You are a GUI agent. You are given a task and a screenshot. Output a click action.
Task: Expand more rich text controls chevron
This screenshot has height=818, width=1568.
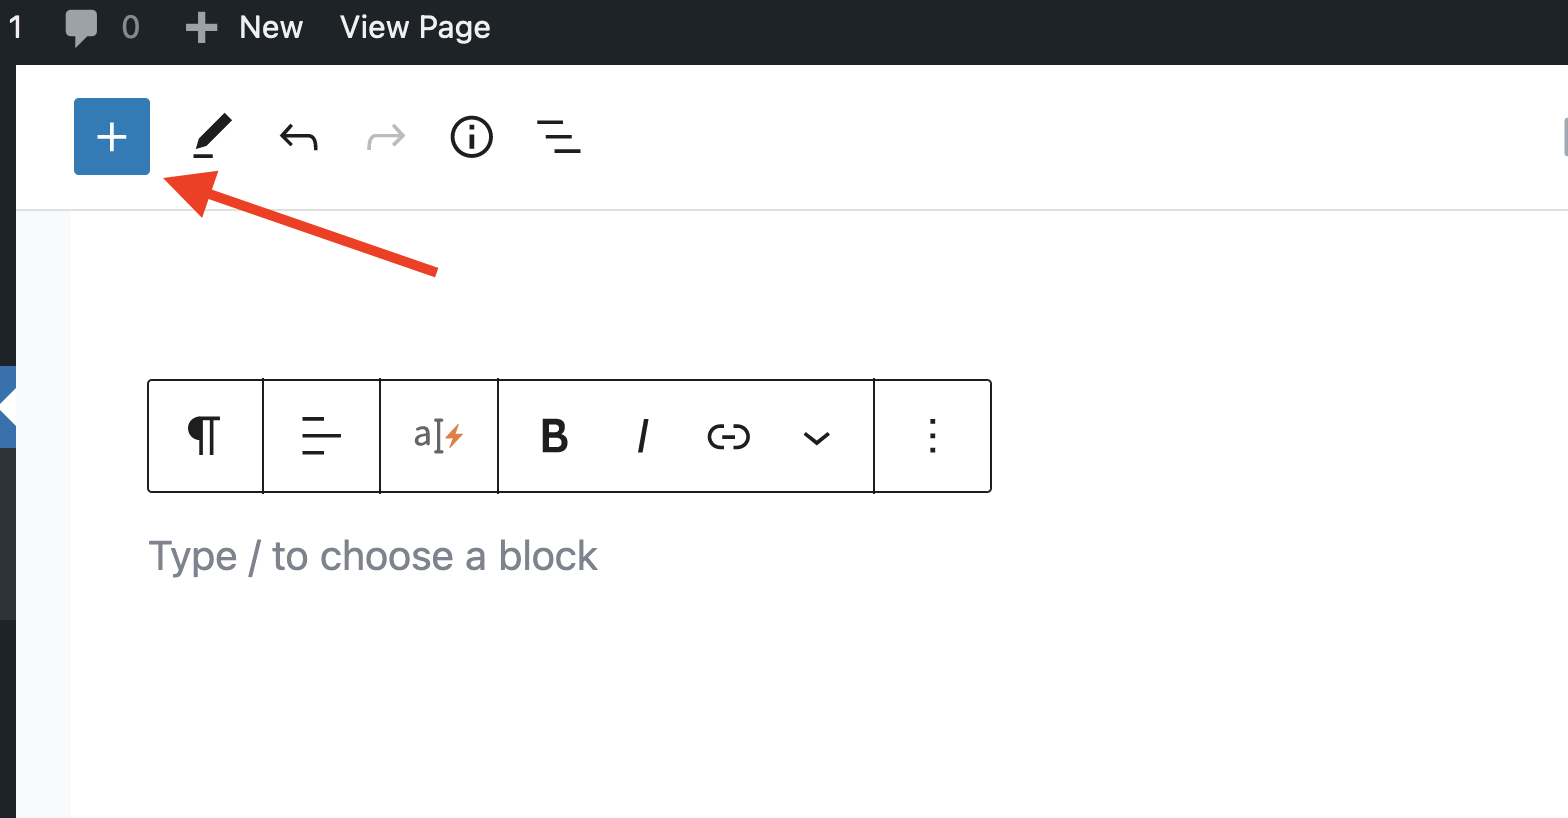817,437
